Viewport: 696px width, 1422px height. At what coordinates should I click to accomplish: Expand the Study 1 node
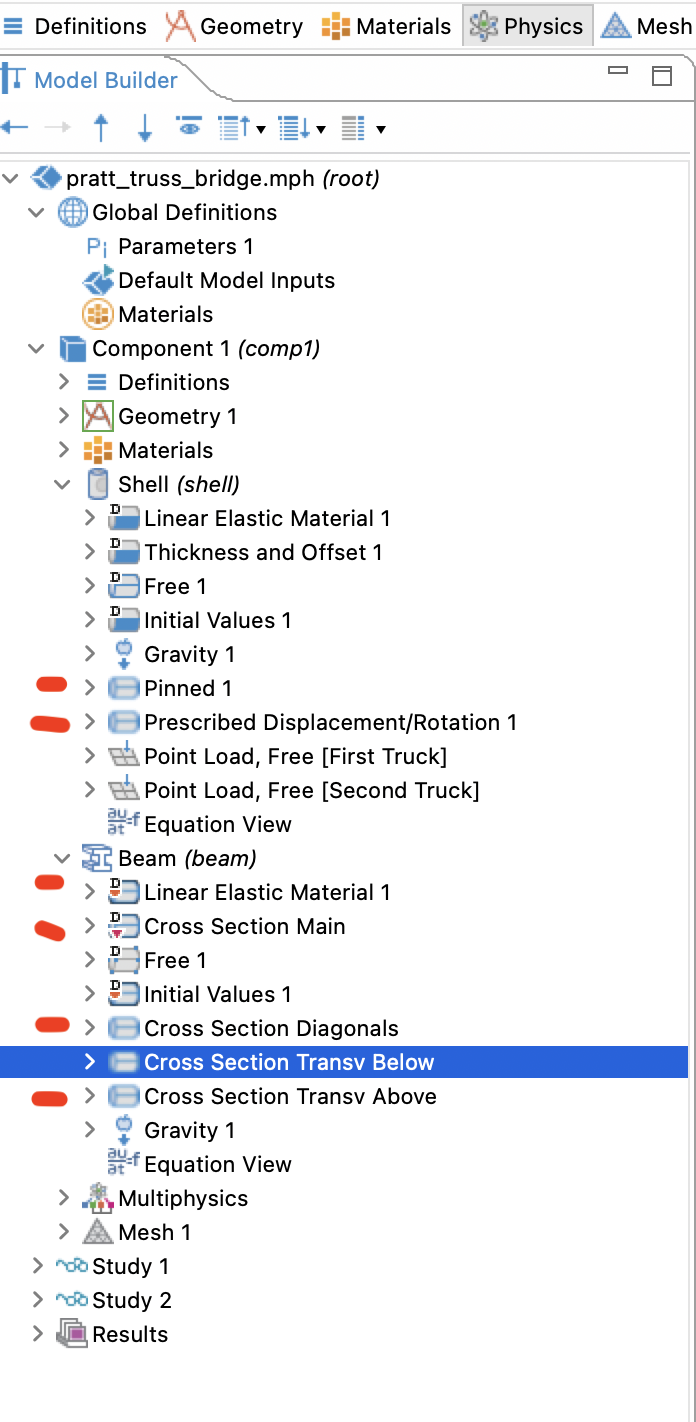tap(37, 1266)
